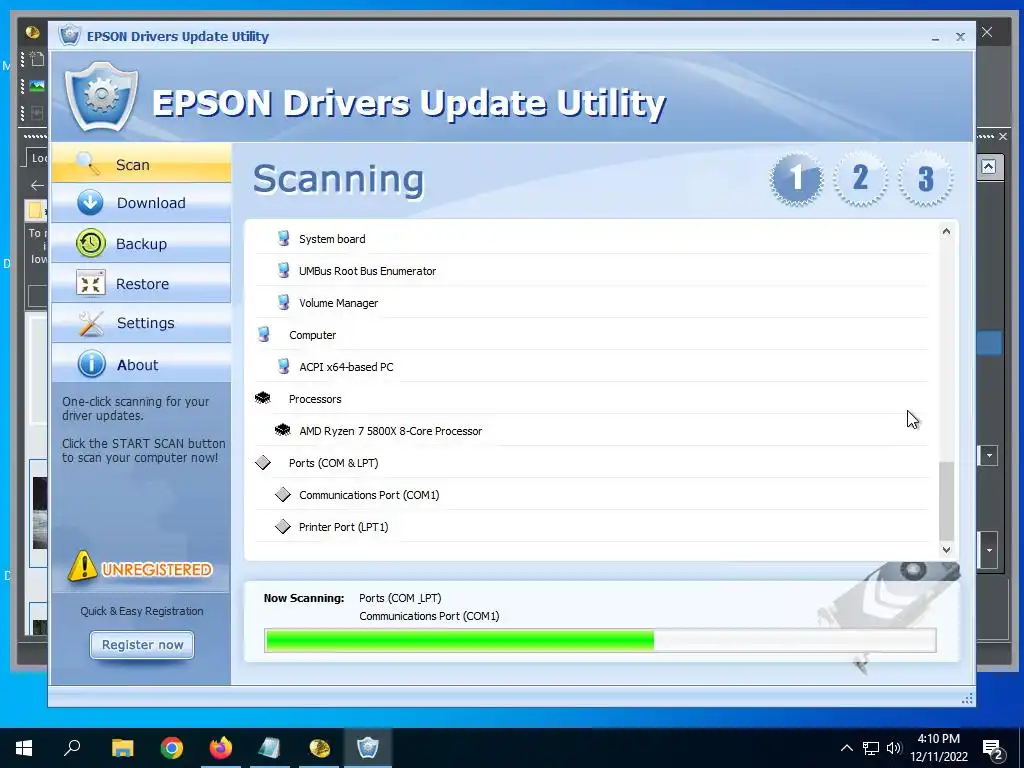This screenshot has width=1024, height=768.
Task: Select AMD Ryzen 7 5800X processor row
Action: click(591, 430)
